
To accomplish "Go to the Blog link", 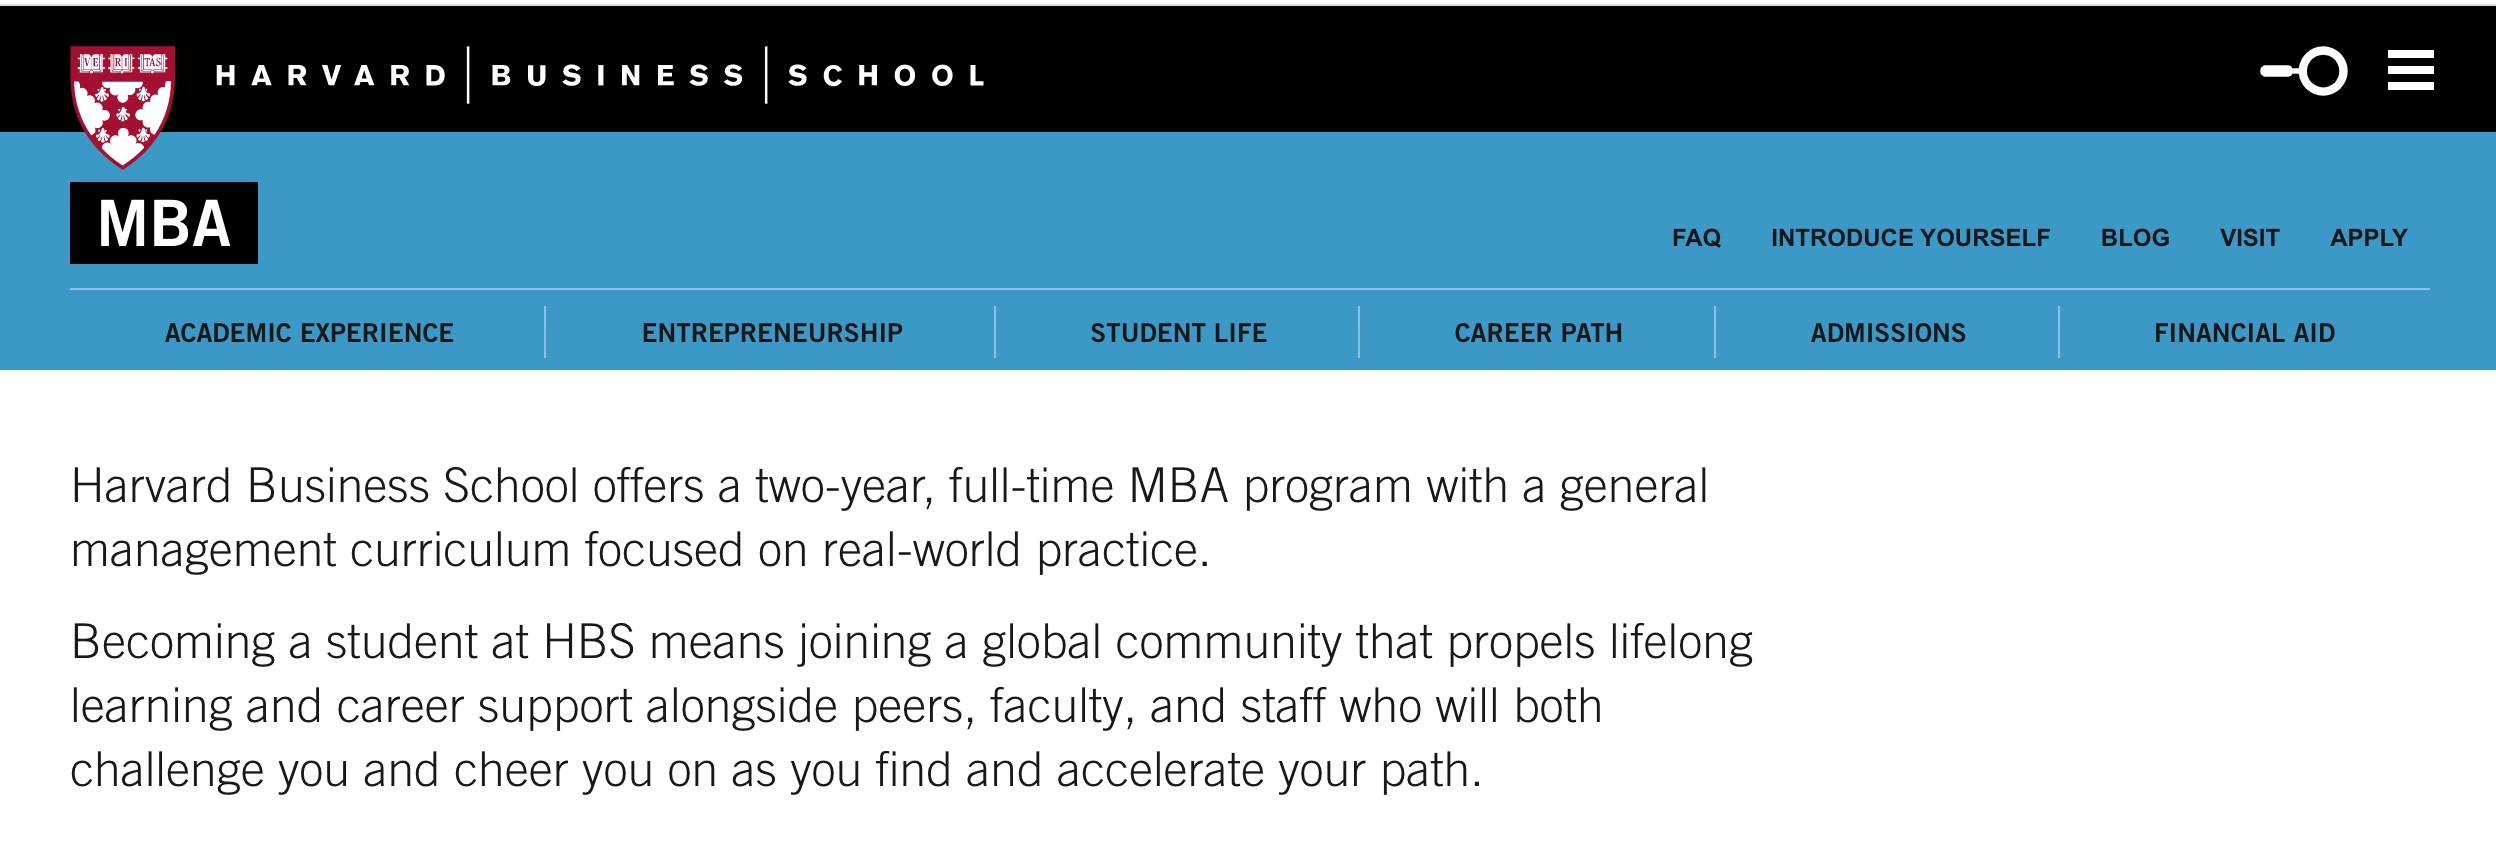I will point(2135,238).
